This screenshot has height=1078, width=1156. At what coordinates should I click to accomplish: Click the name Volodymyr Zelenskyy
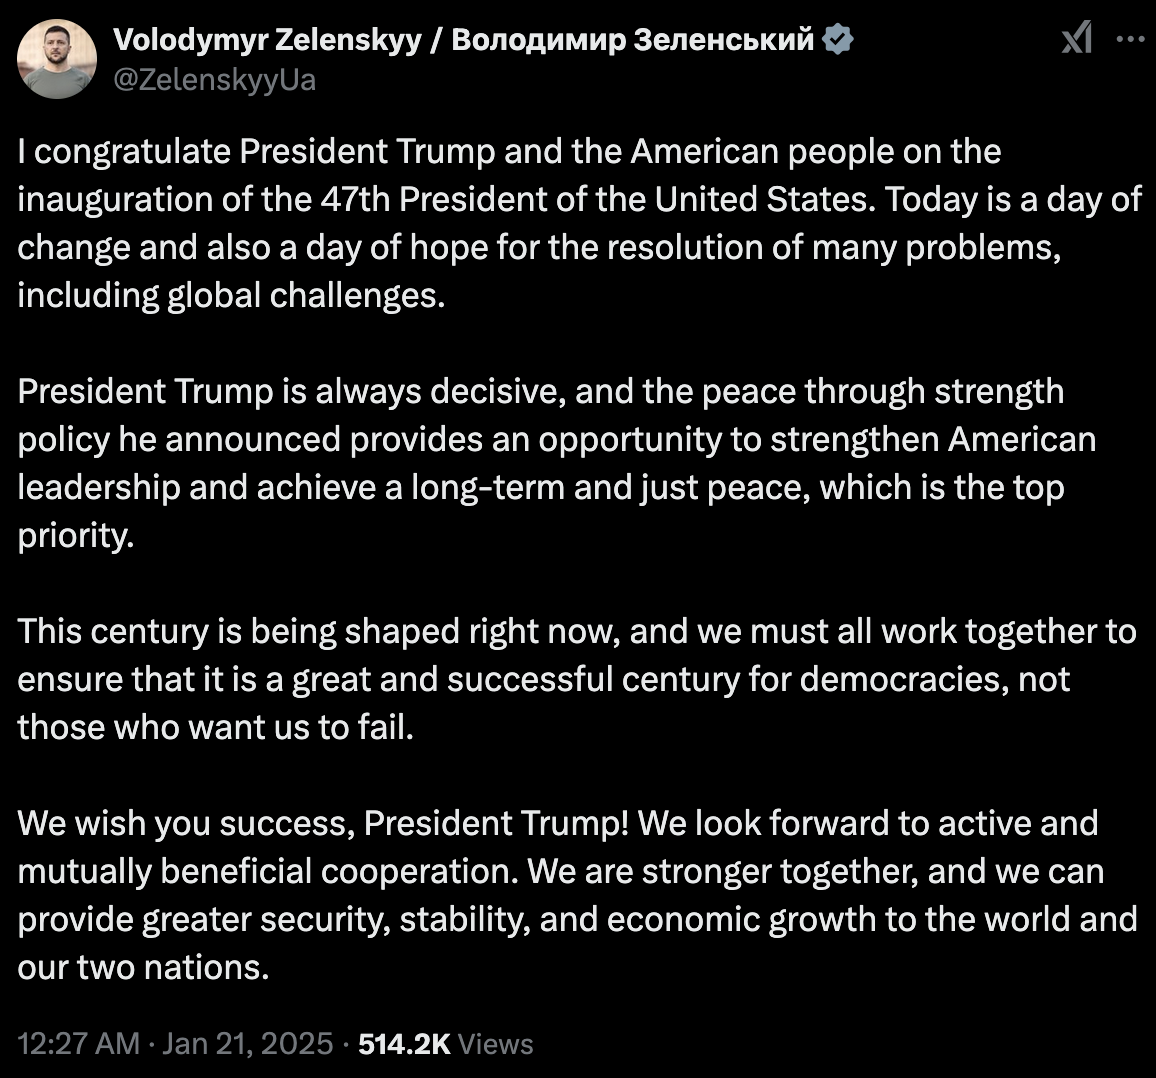tap(267, 40)
